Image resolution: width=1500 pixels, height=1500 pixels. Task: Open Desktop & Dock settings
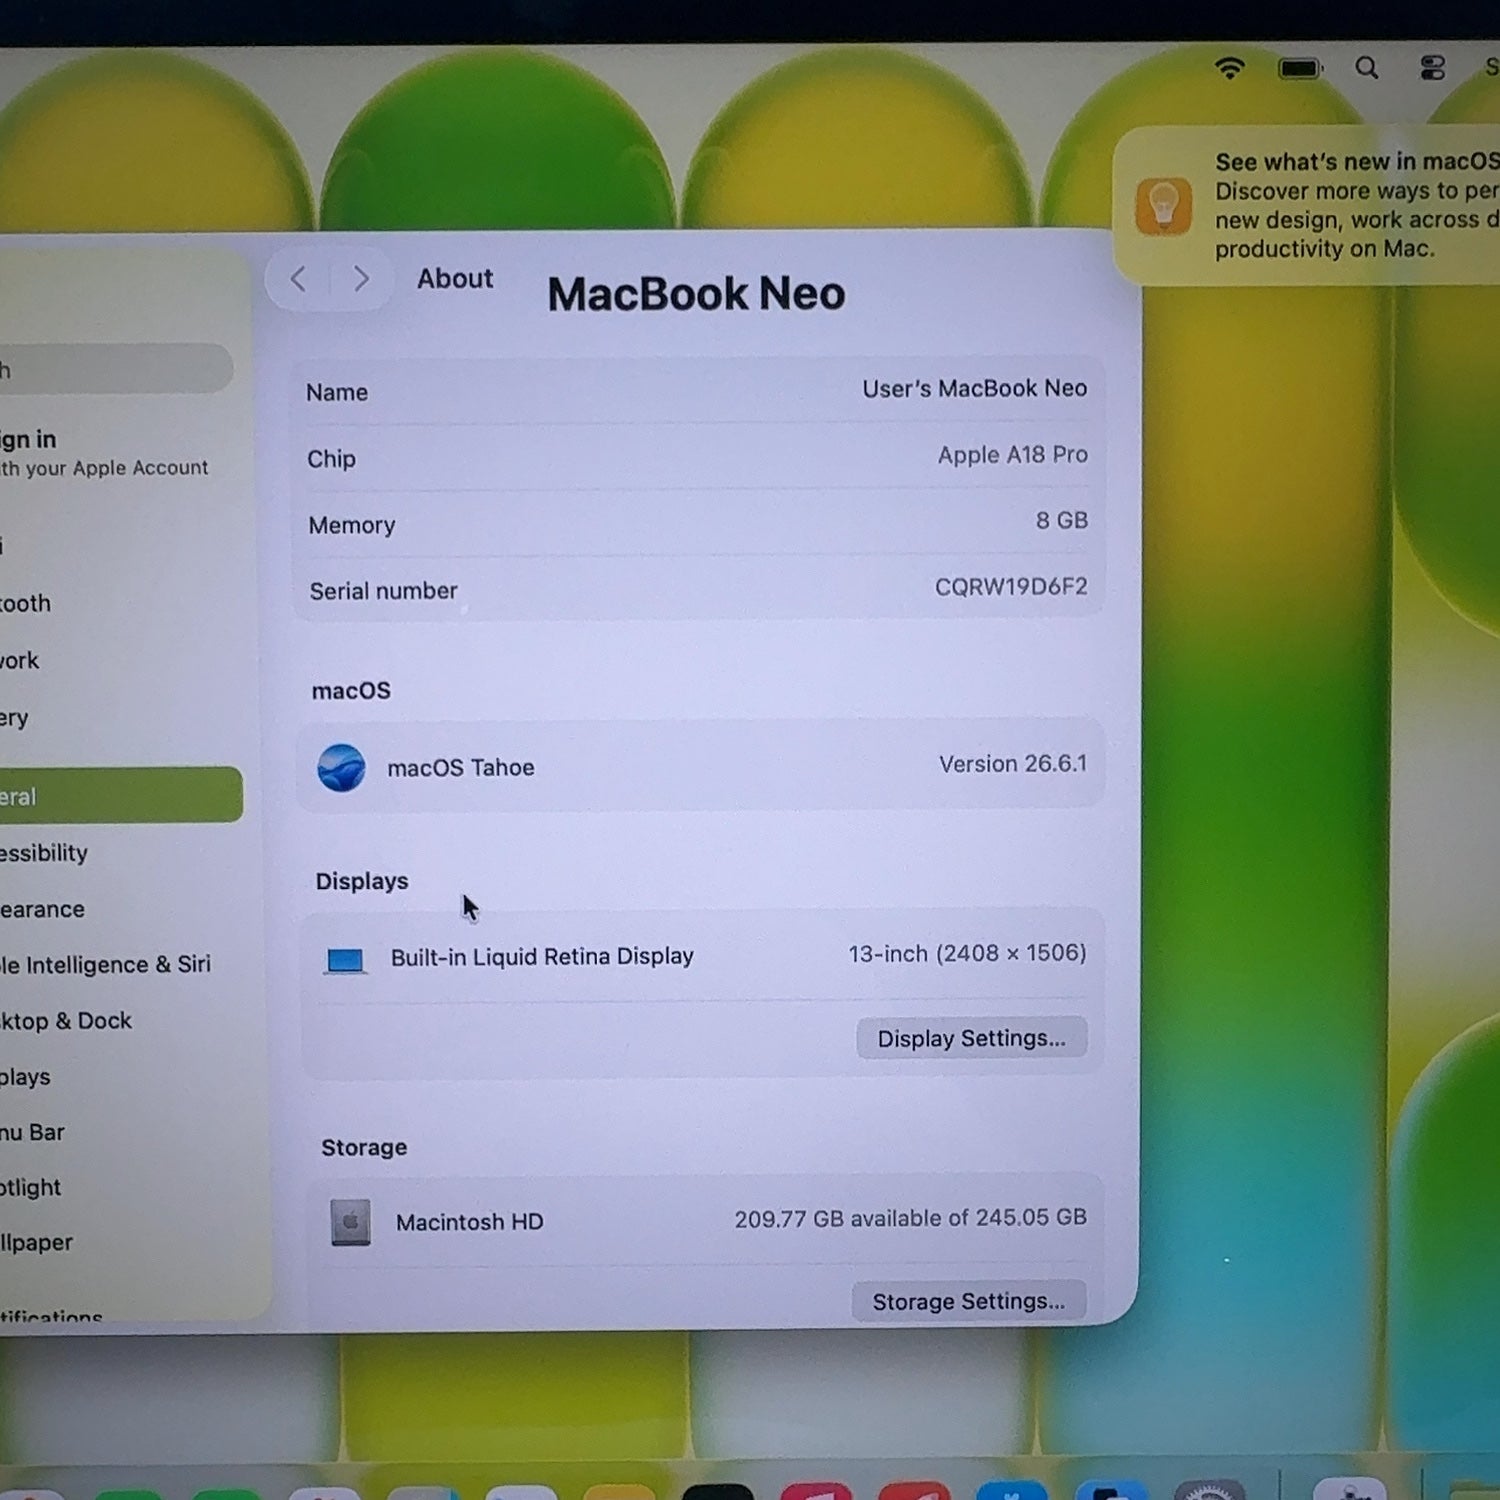tap(66, 1021)
